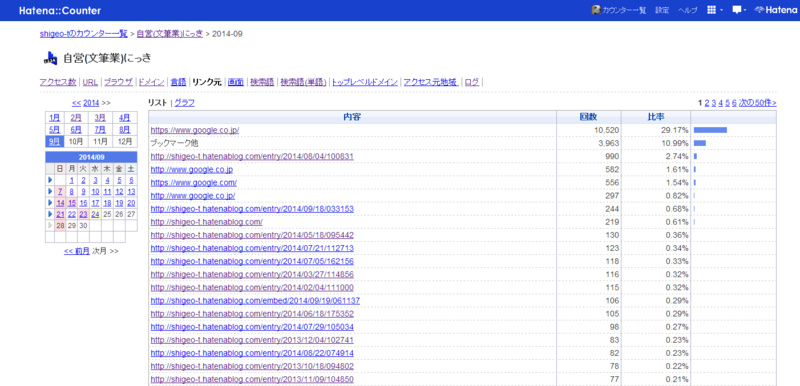Screen dimensions: 800x386
Task: Click カウンター一覧 in the header
Action: (624, 11)
